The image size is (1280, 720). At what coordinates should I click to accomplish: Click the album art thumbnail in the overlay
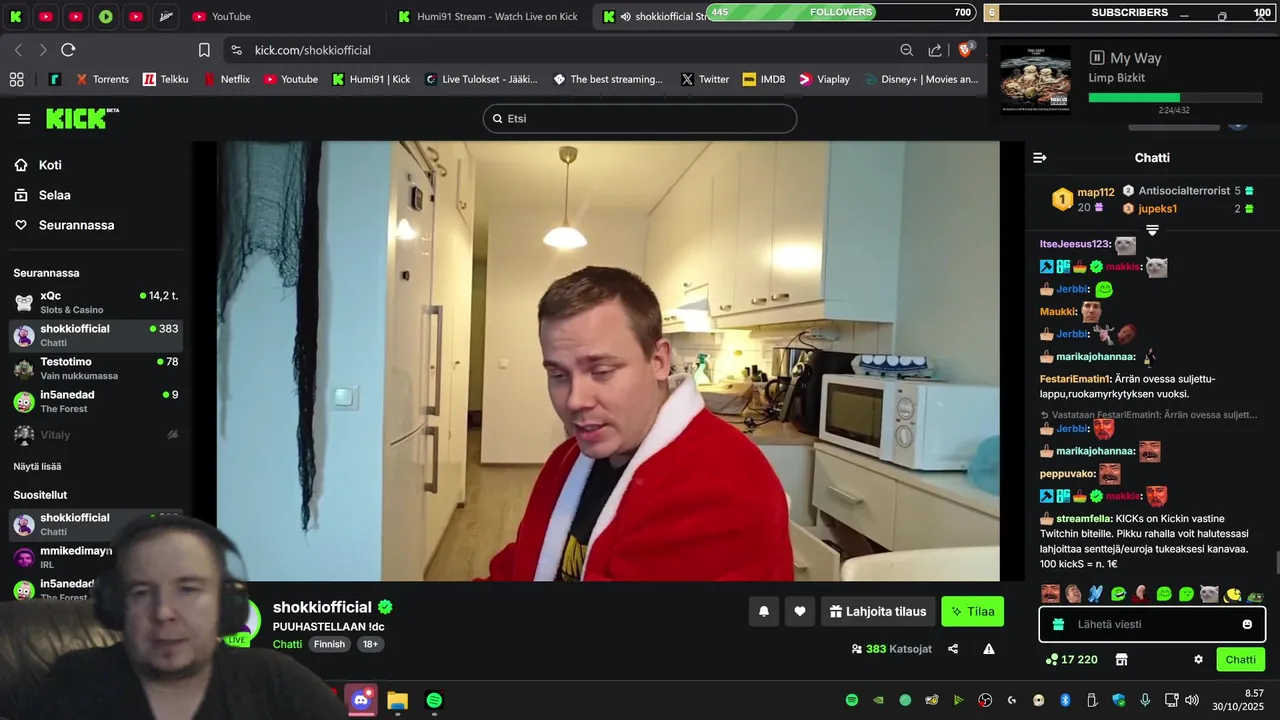pos(1035,79)
